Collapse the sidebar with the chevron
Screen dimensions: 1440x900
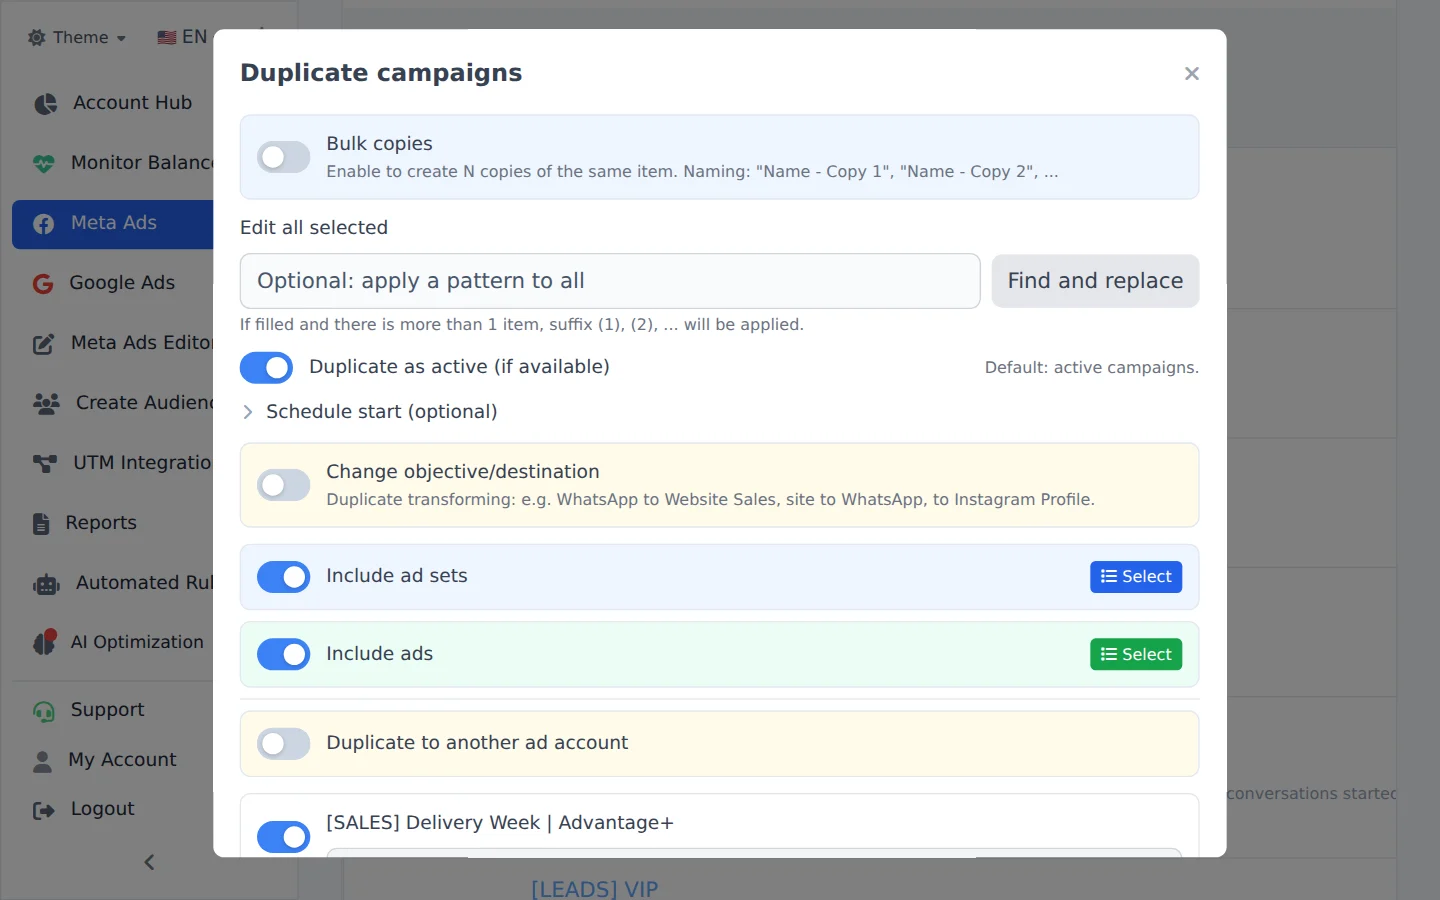pos(149,862)
